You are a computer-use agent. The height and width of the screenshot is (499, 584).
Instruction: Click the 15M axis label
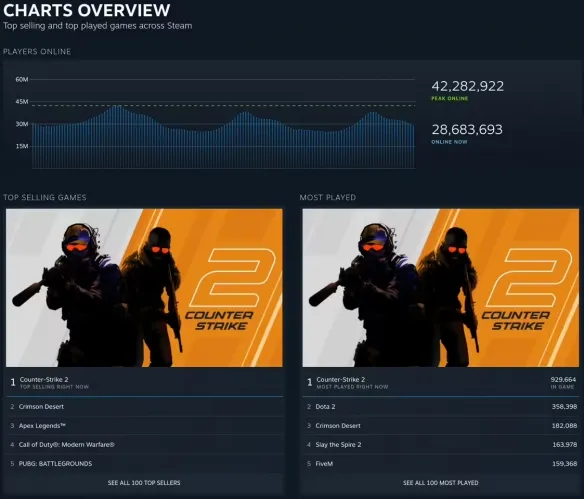click(x=22, y=146)
